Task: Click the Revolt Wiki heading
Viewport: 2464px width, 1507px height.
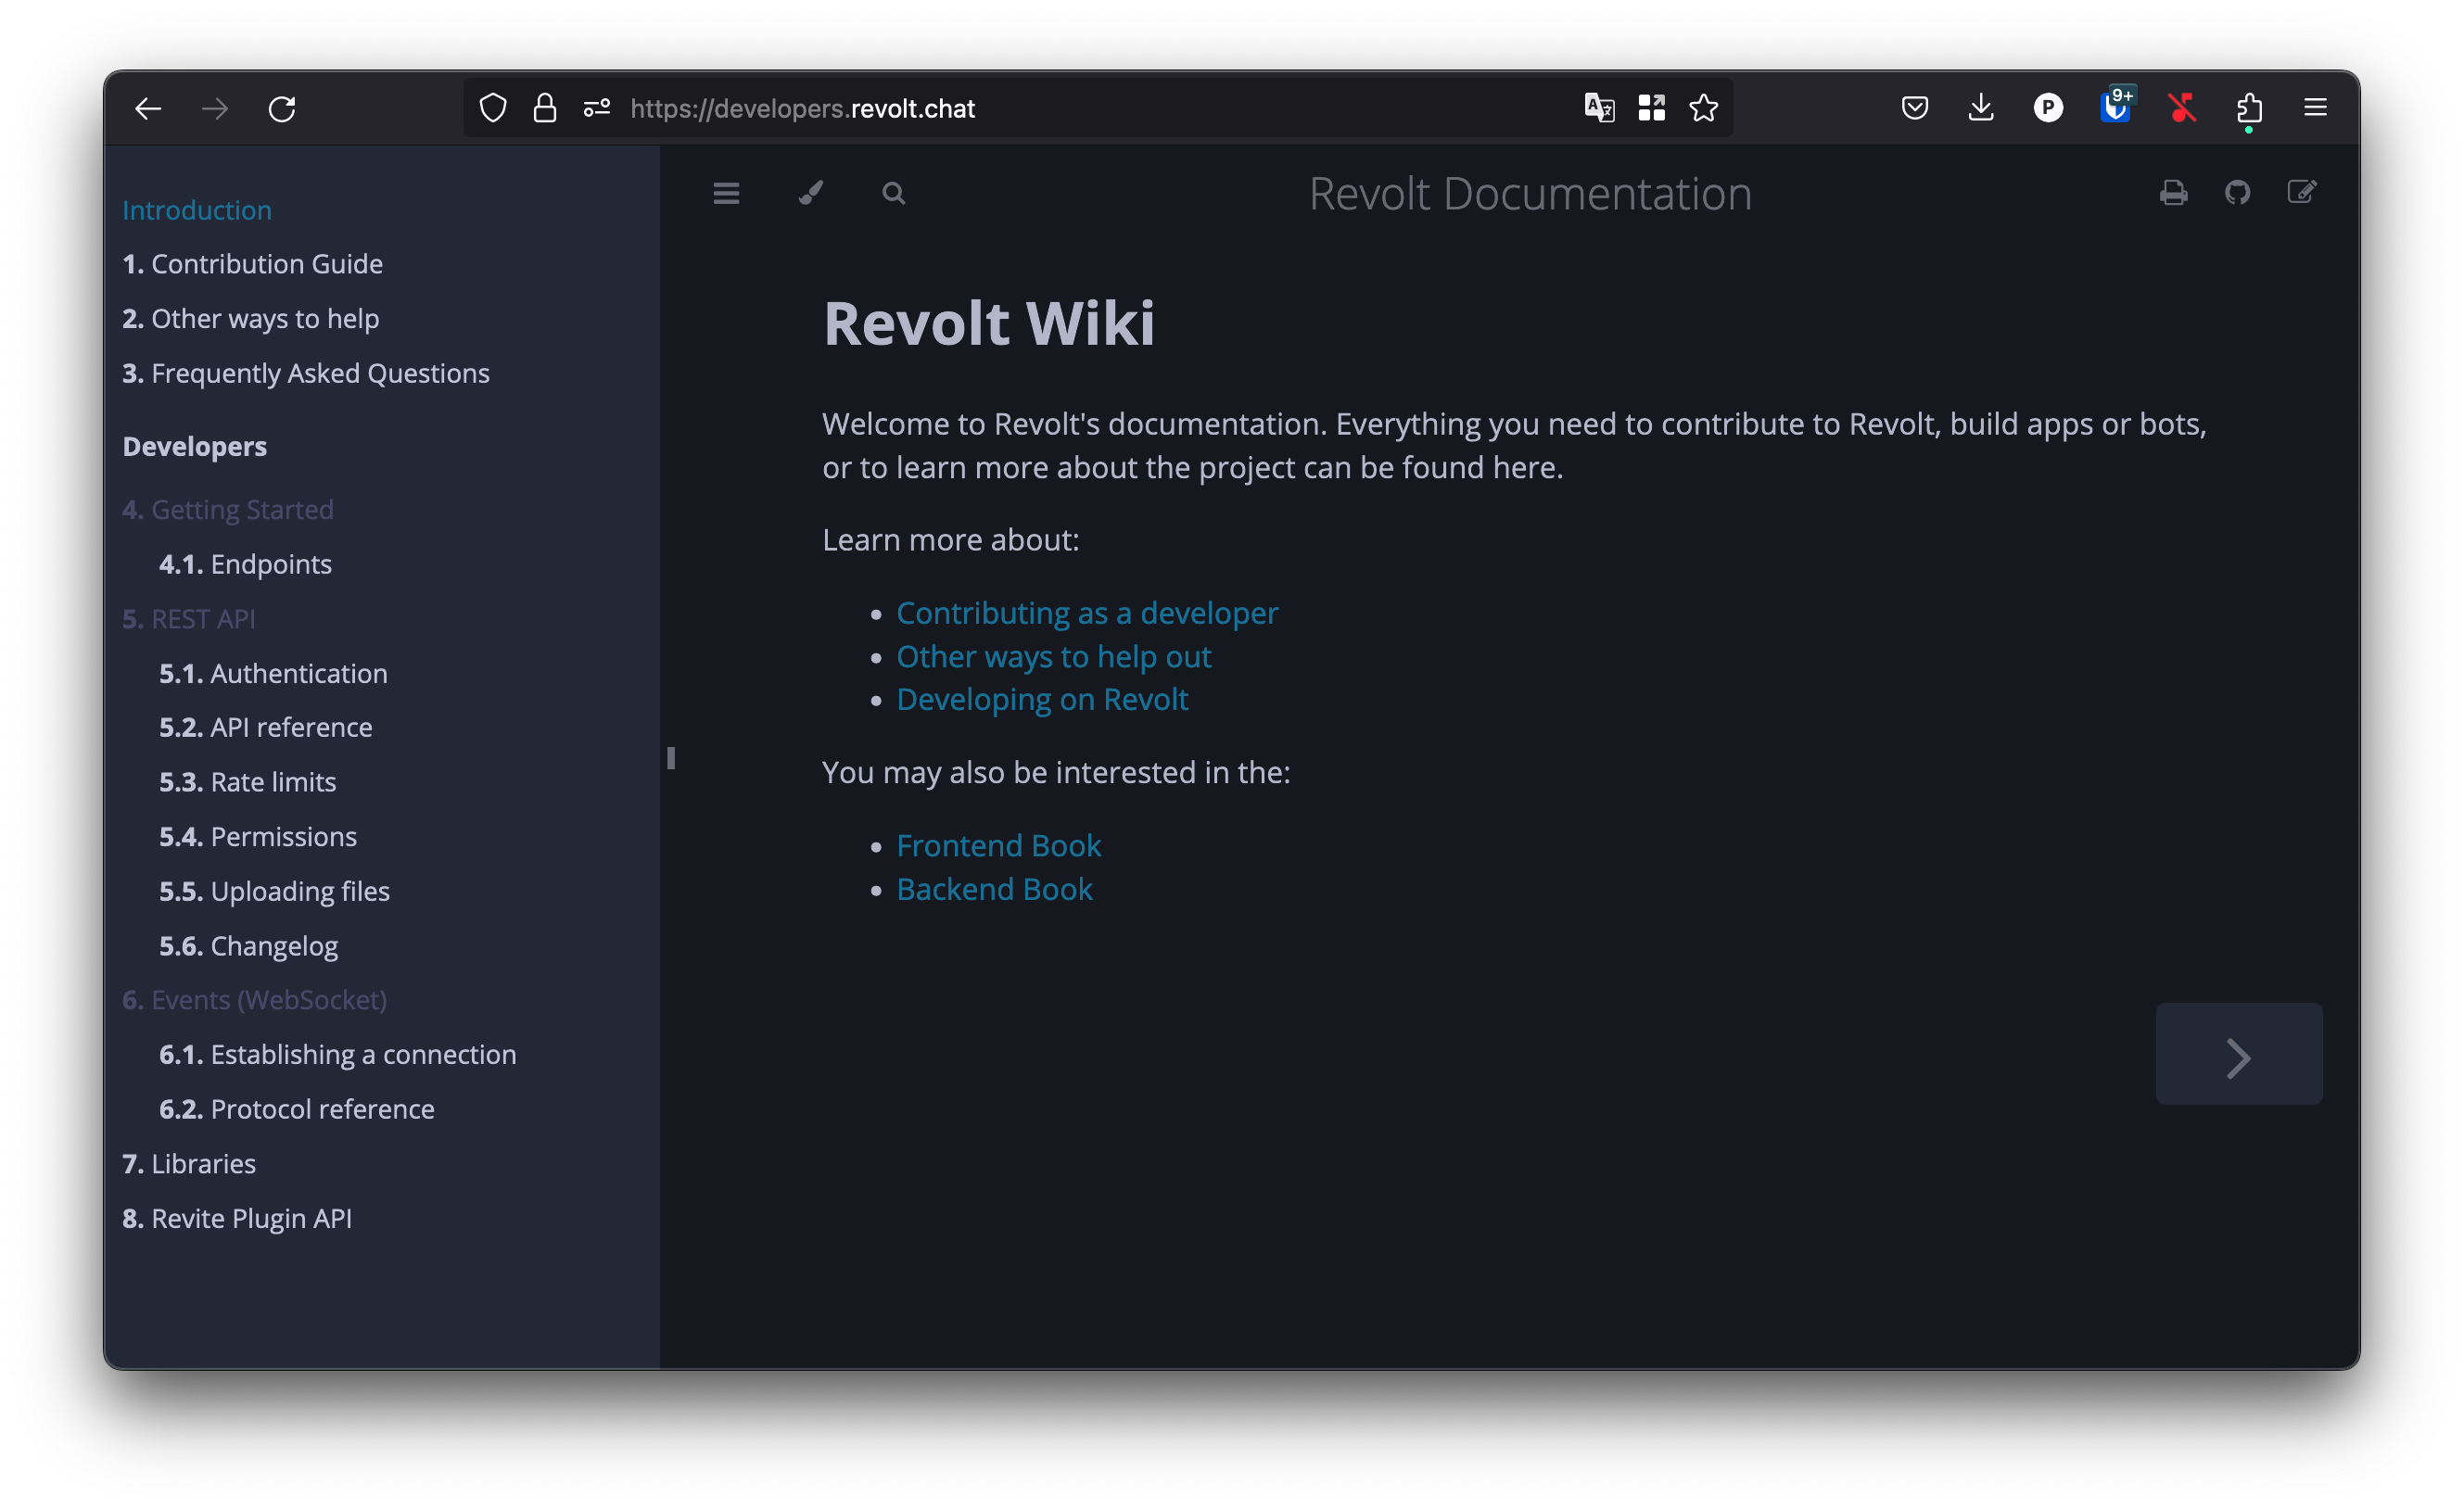Action: click(x=988, y=324)
